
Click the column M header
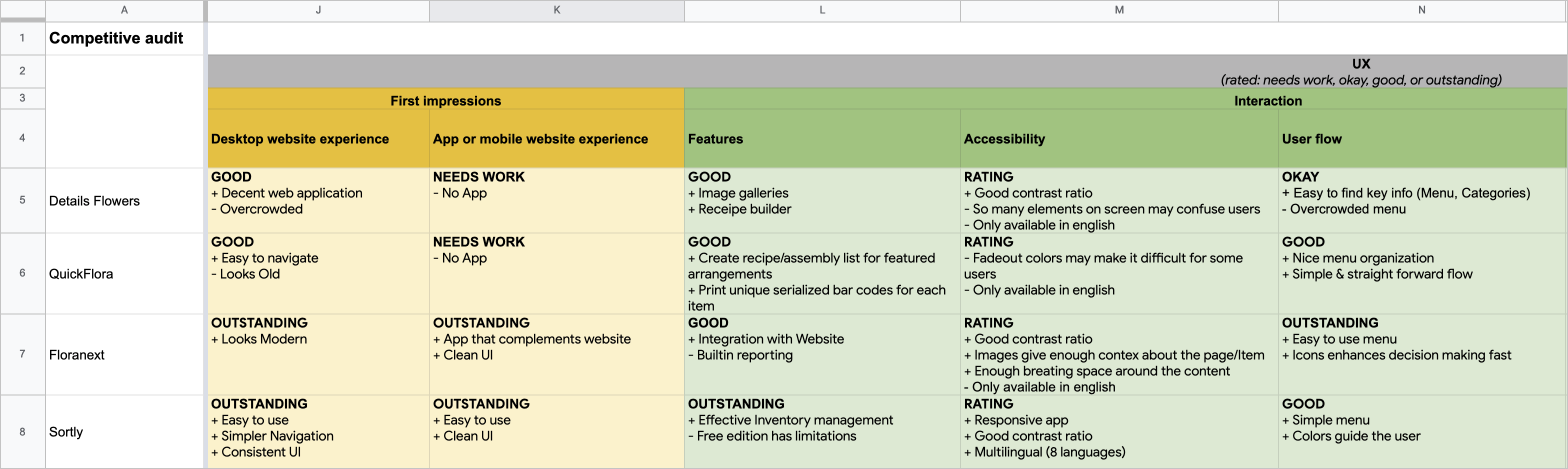pyautogui.click(x=1119, y=10)
